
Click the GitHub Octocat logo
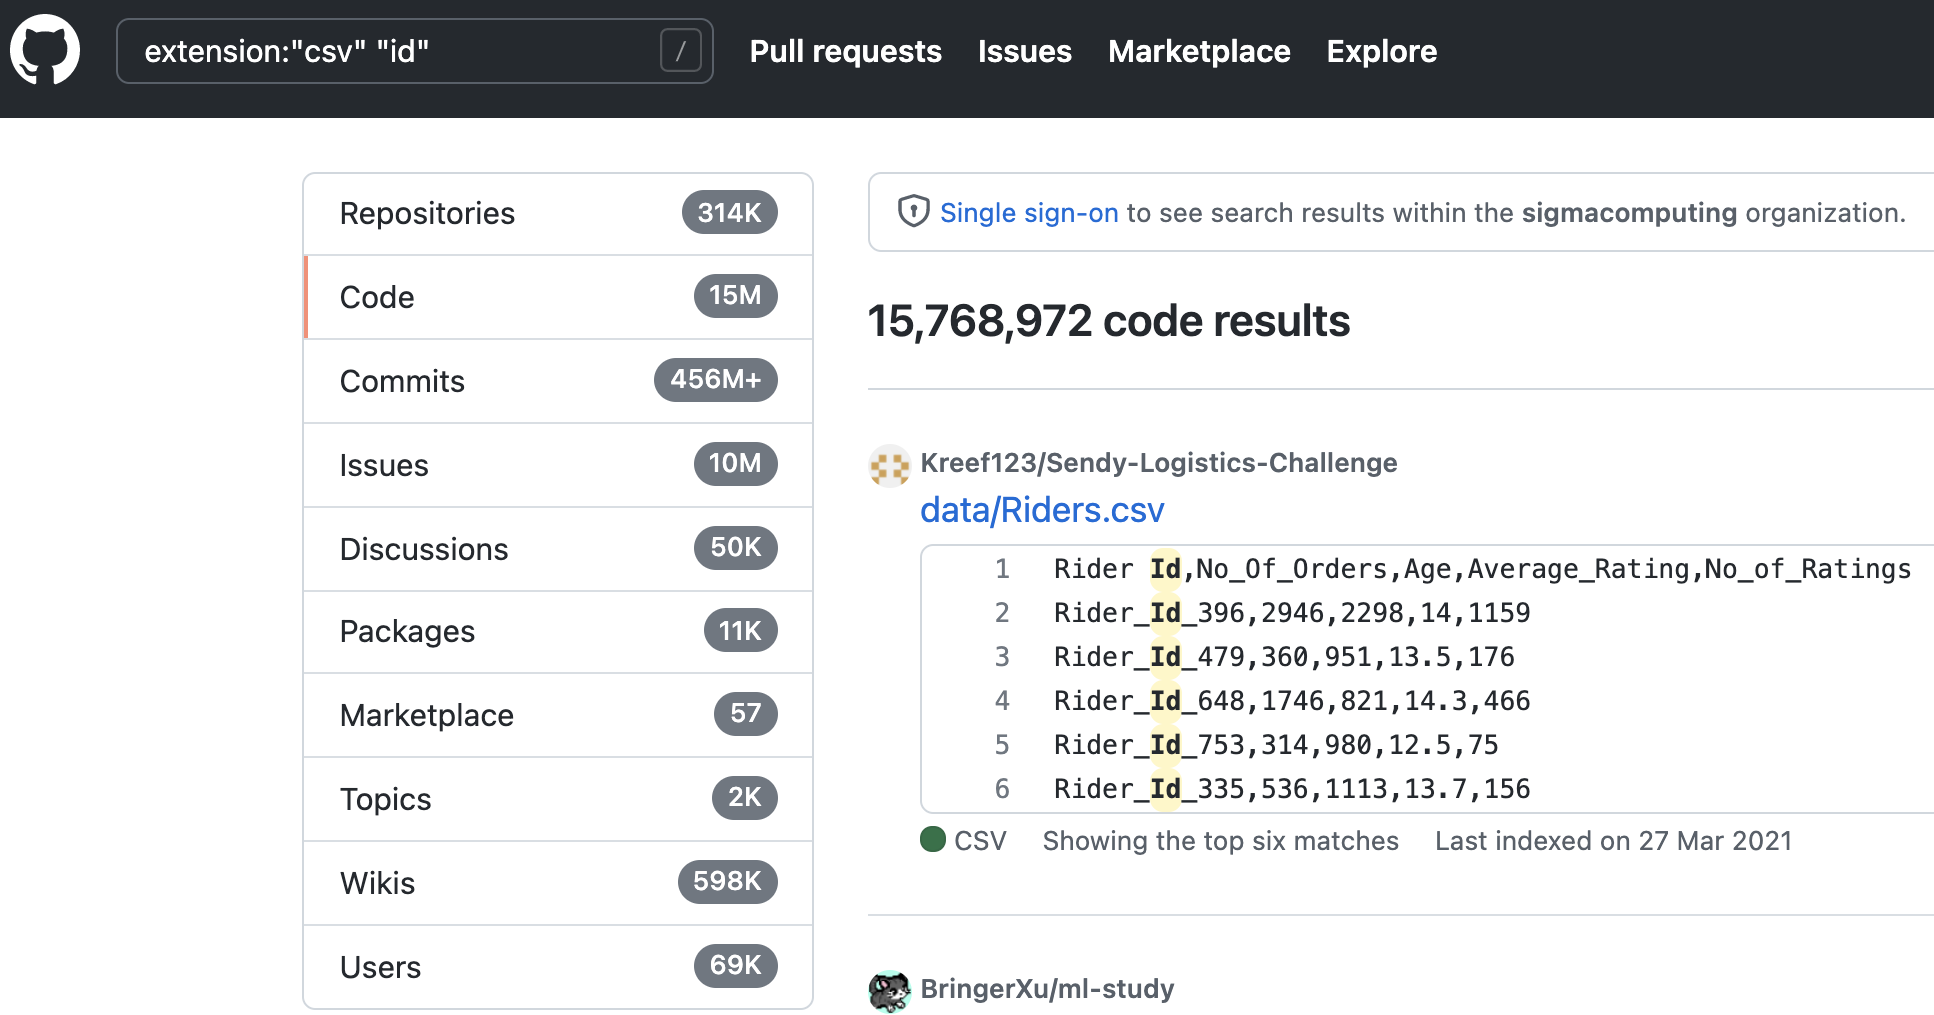[45, 50]
